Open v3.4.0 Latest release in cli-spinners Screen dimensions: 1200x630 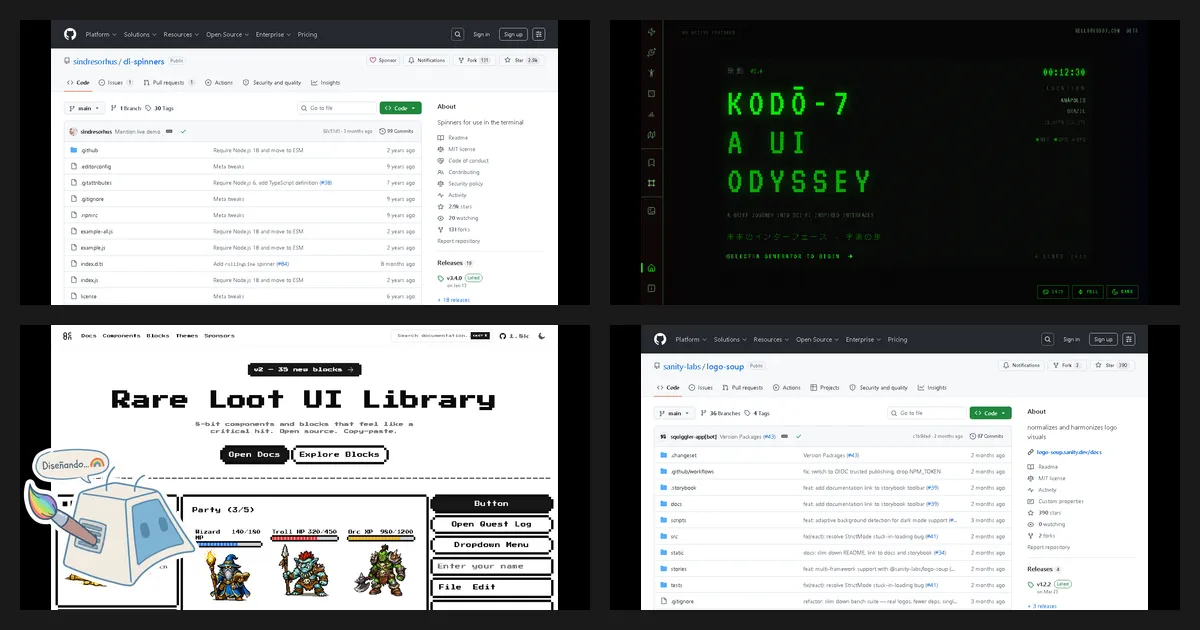[460, 278]
